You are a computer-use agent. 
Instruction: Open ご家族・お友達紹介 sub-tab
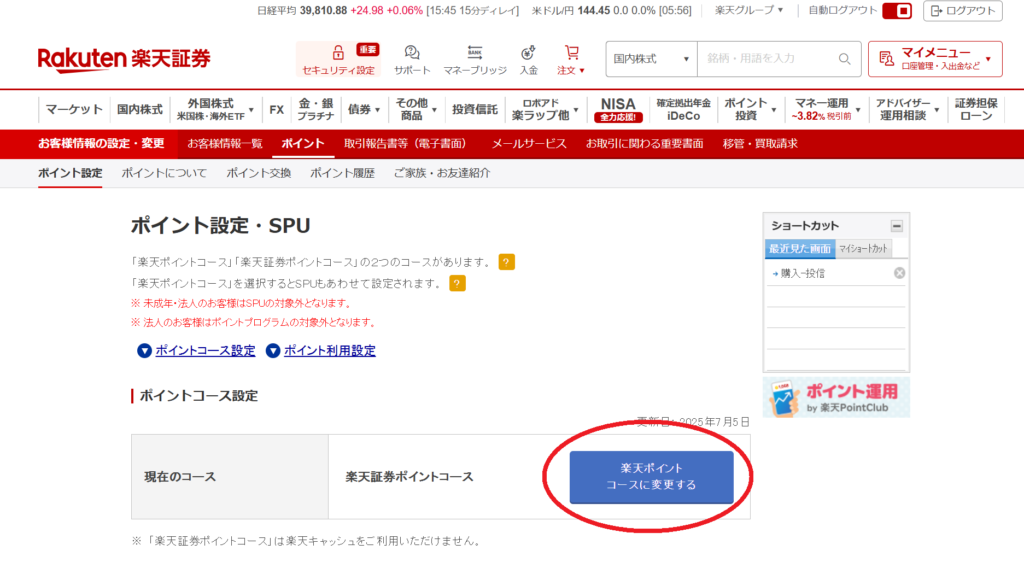pos(441,173)
